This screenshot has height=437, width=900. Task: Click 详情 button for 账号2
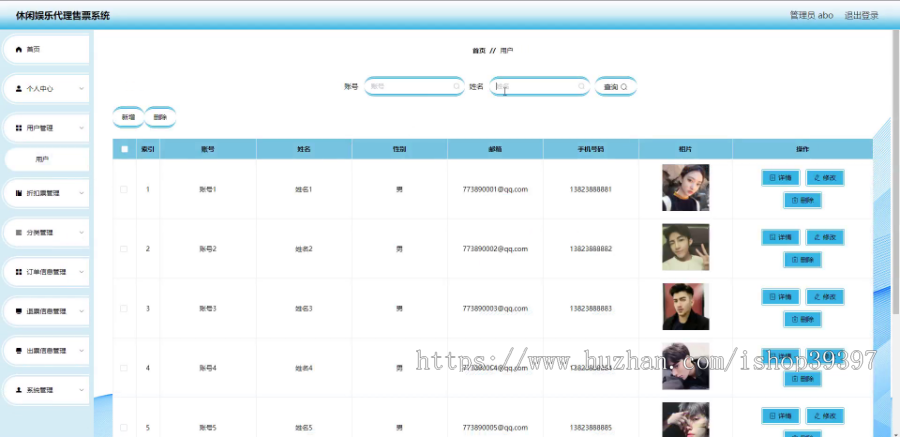(x=781, y=237)
